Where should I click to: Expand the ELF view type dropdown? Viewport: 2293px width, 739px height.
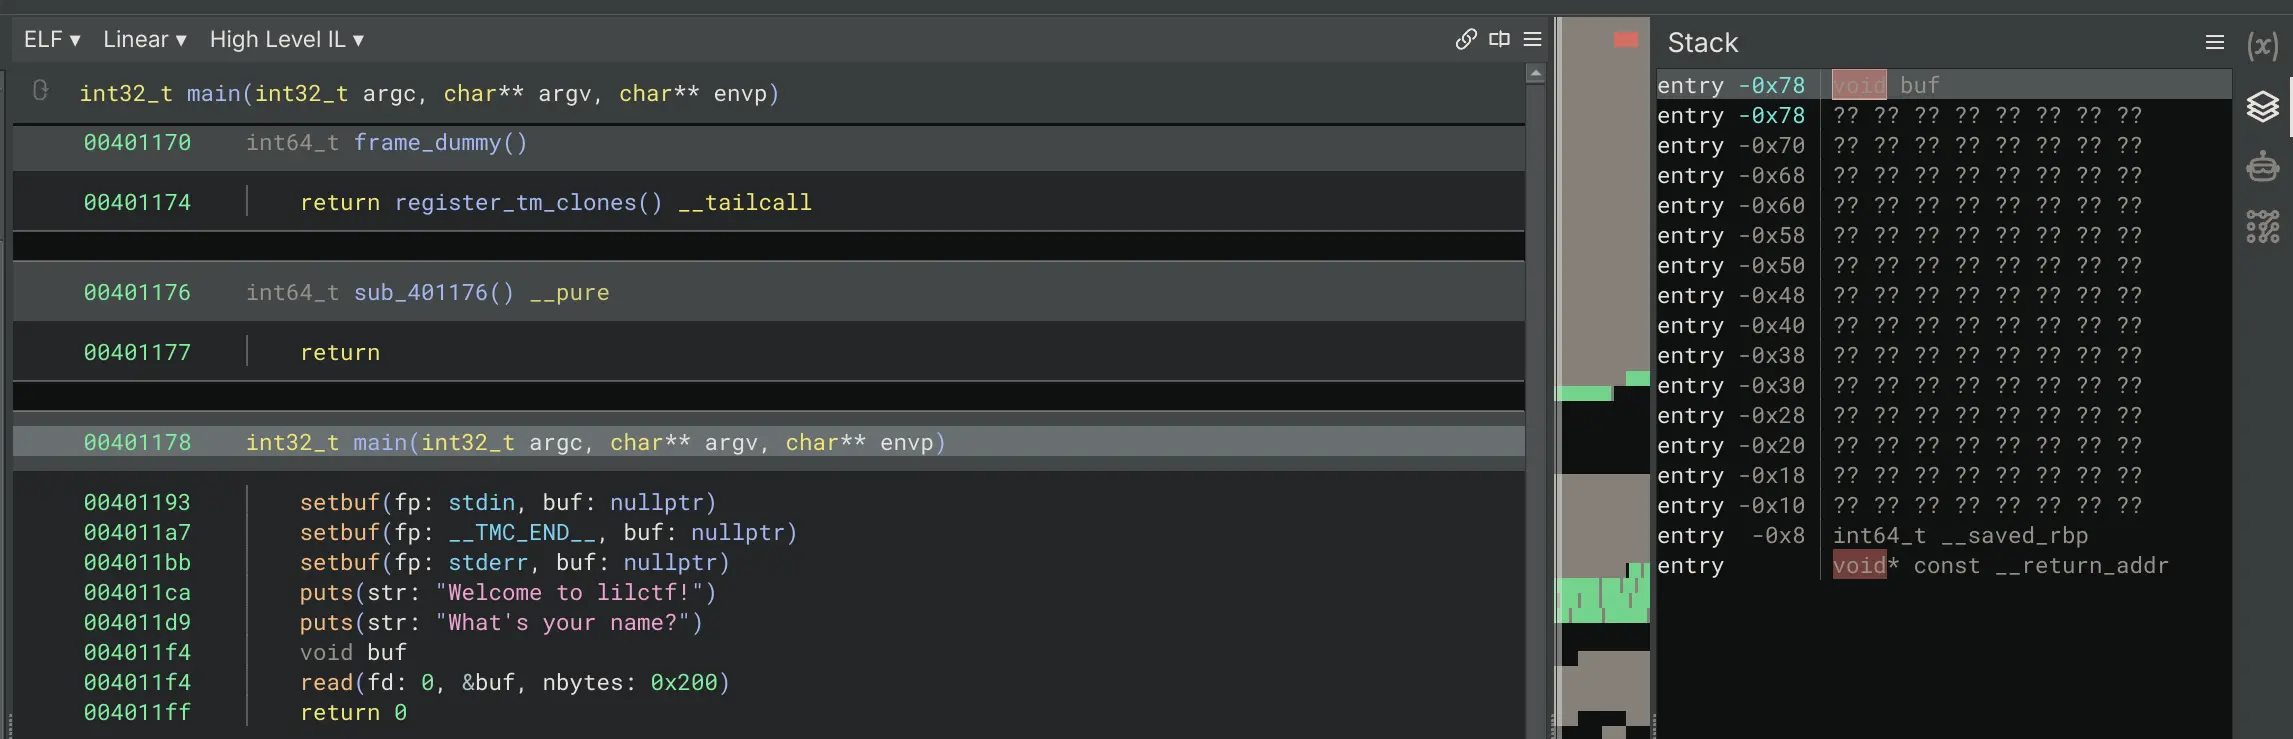click(x=52, y=39)
